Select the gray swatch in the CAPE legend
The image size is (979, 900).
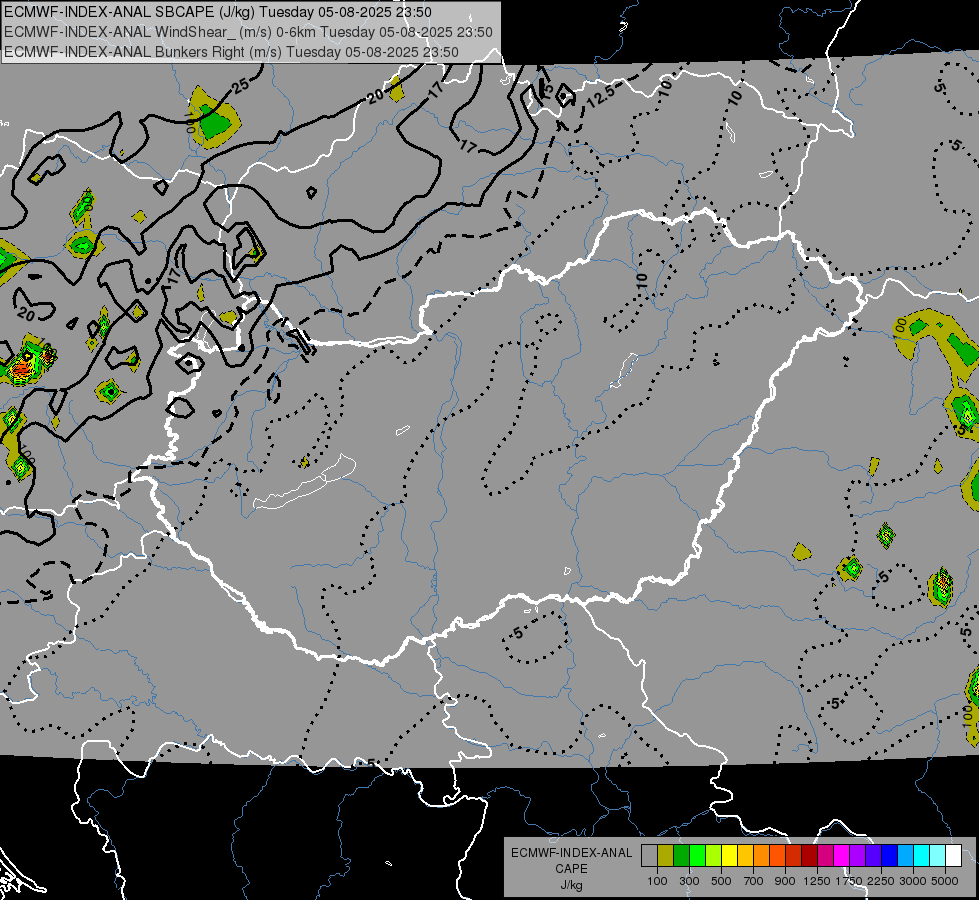[649, 856]
